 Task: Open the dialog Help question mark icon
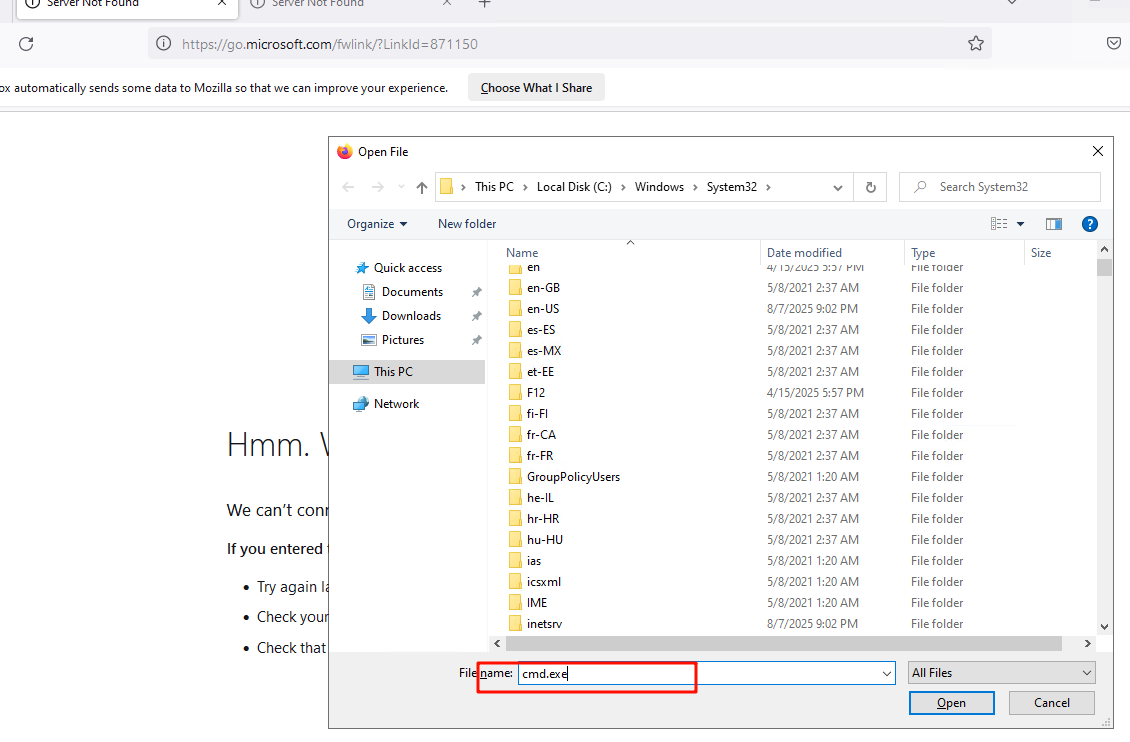click(1090, 224)
